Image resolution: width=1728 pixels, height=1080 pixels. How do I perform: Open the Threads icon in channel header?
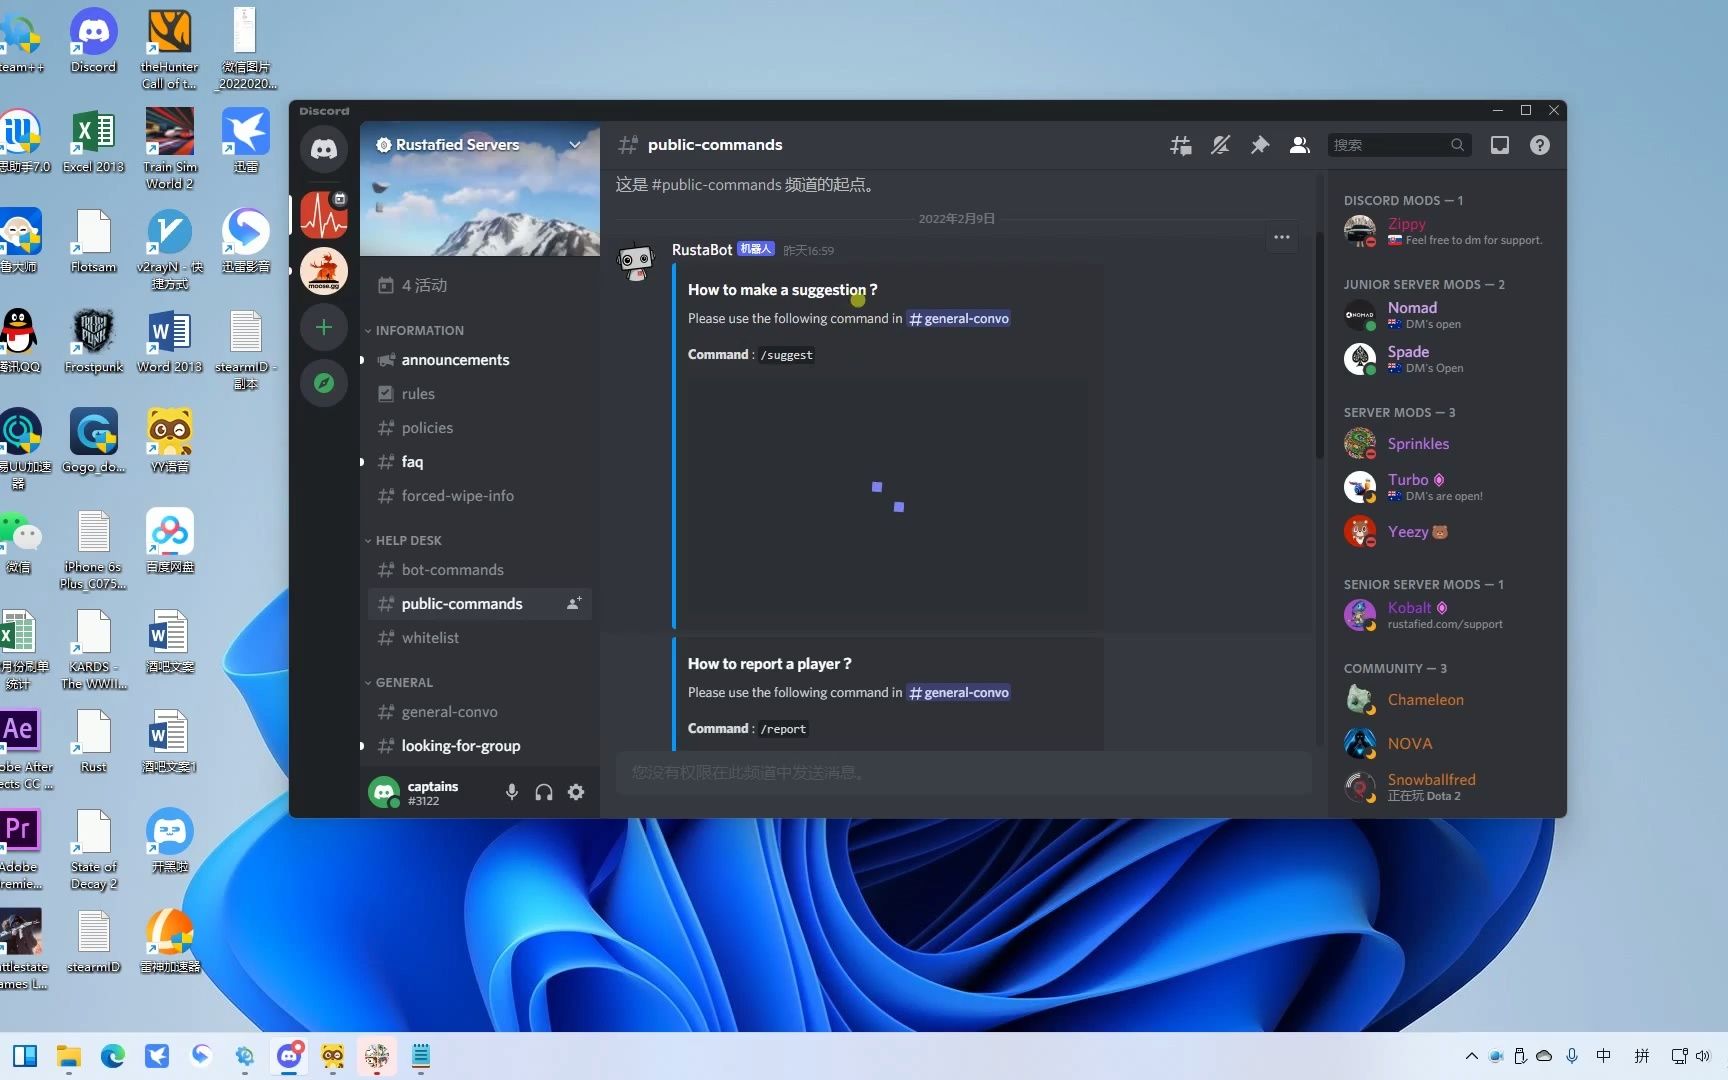1181,145
